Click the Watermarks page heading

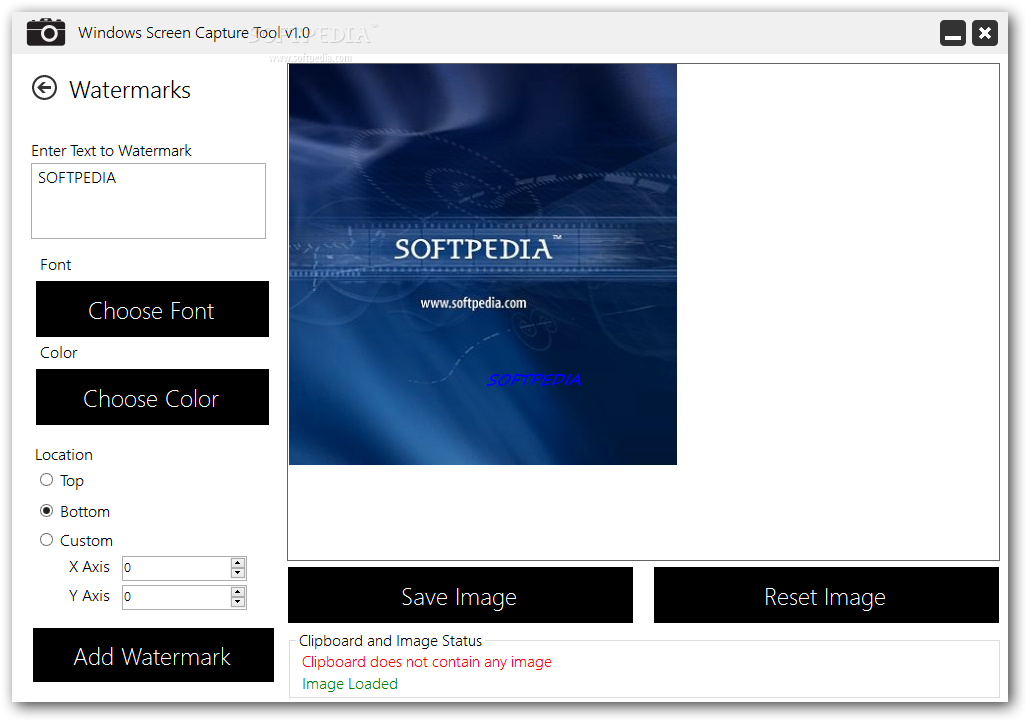point(130,90)
